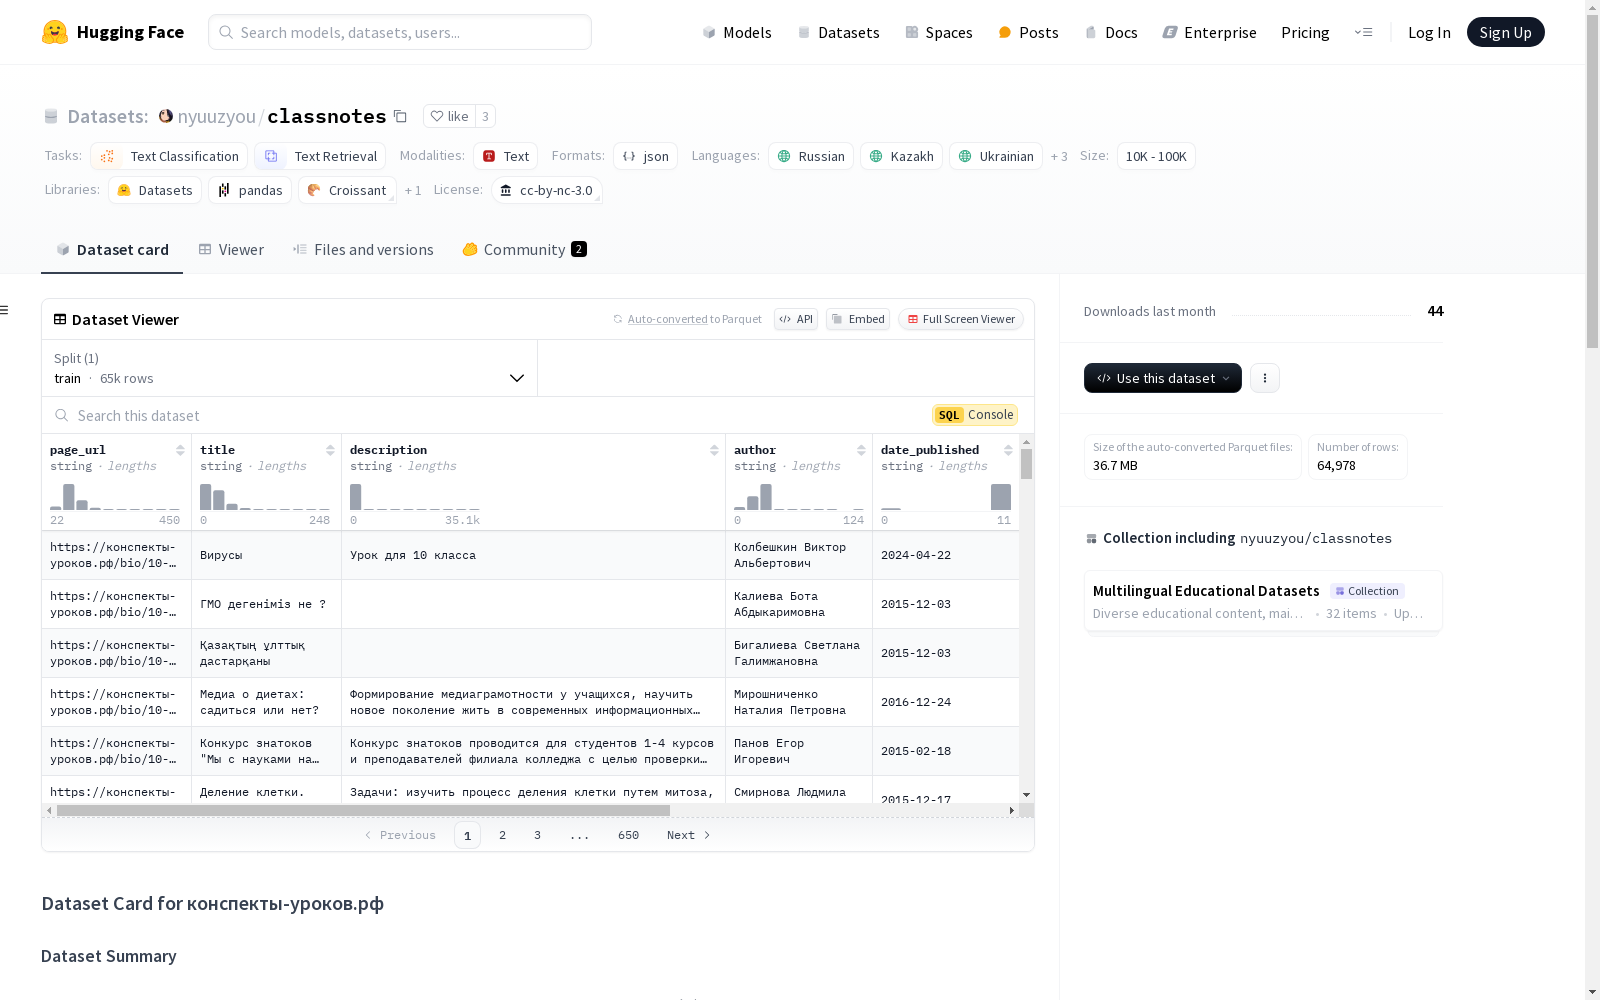
Task: Open the three-dot options next to Use this dataset
Action: [x=1265, y=378]
